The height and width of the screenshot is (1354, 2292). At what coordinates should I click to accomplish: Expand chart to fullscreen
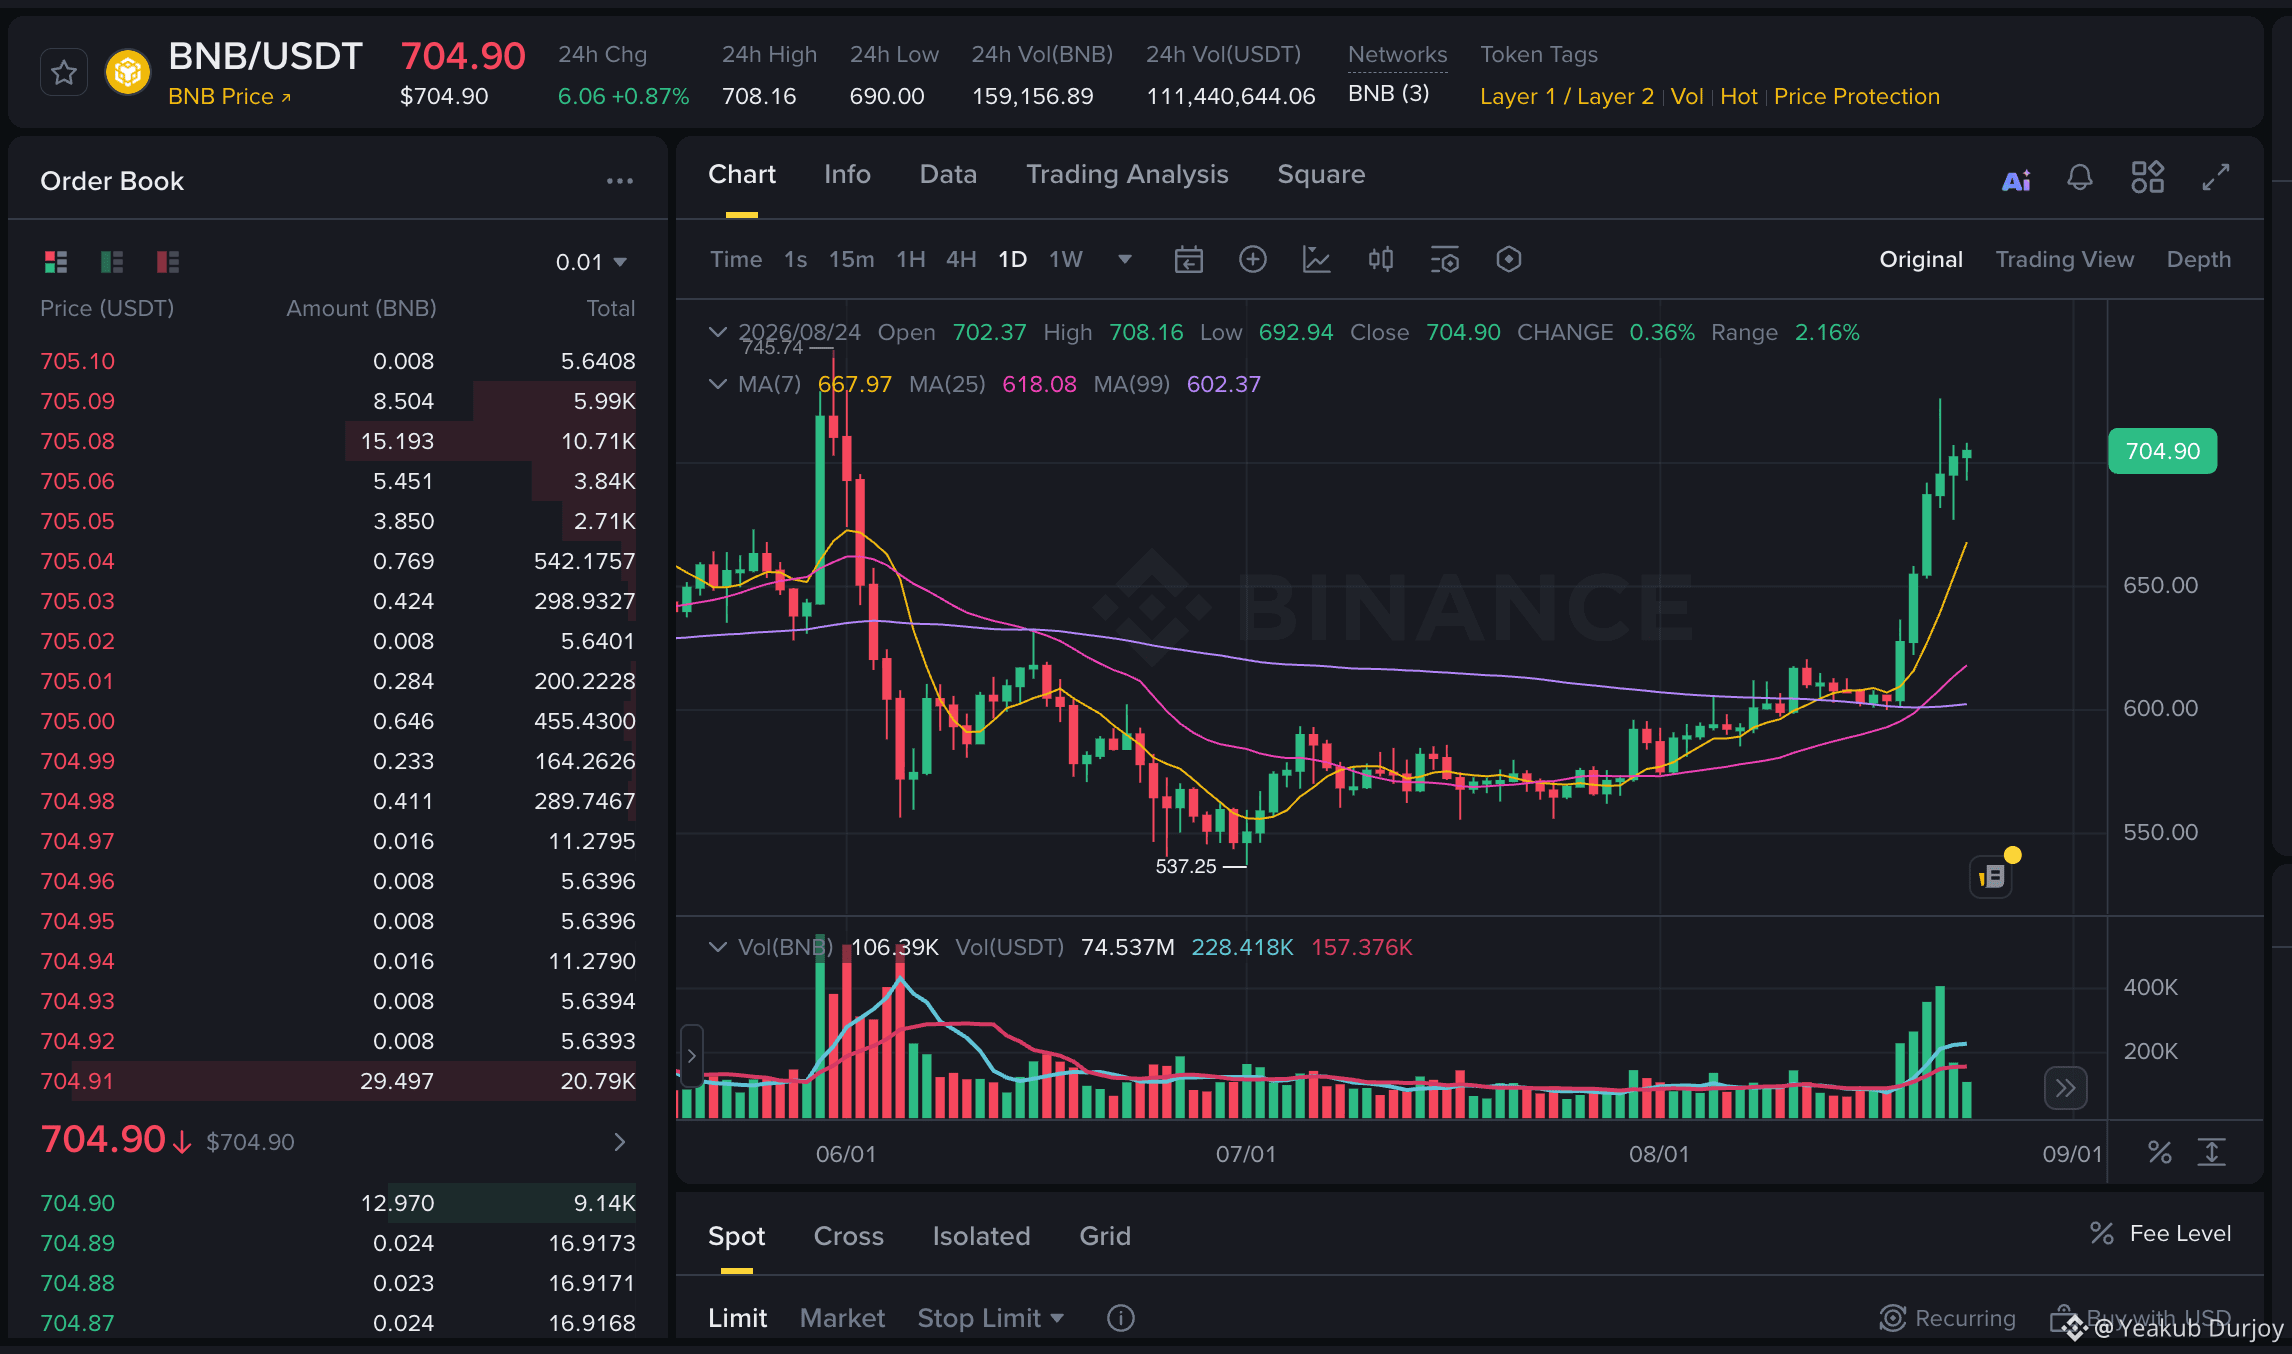coord(2216,177)
